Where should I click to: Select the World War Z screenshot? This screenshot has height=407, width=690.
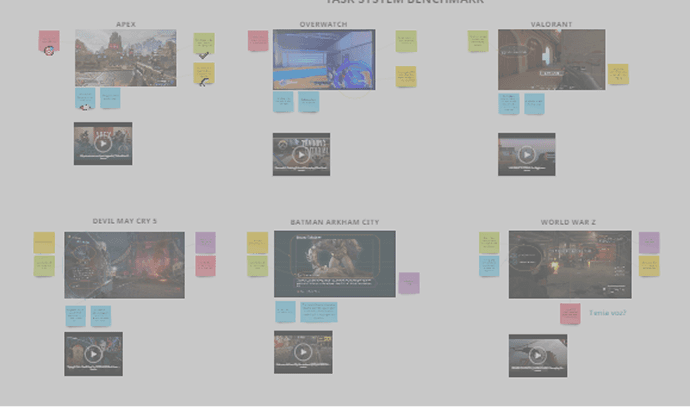(x=570, y=264)
